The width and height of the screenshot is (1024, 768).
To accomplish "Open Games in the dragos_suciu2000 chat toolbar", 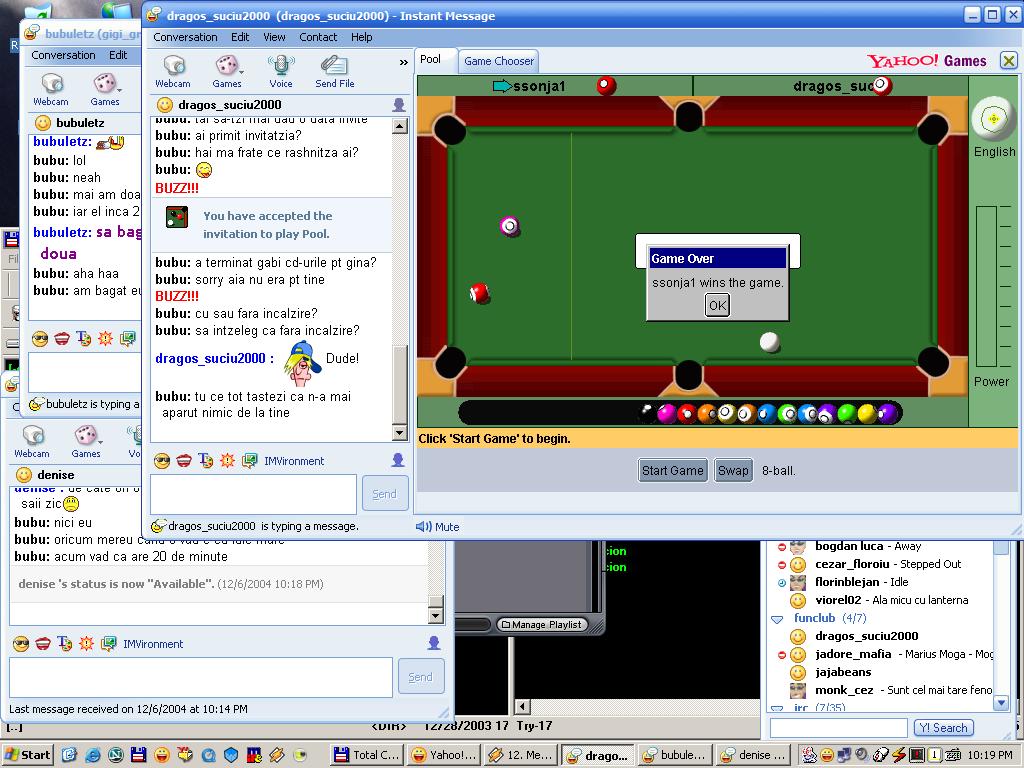I will (x=227, y=71).
